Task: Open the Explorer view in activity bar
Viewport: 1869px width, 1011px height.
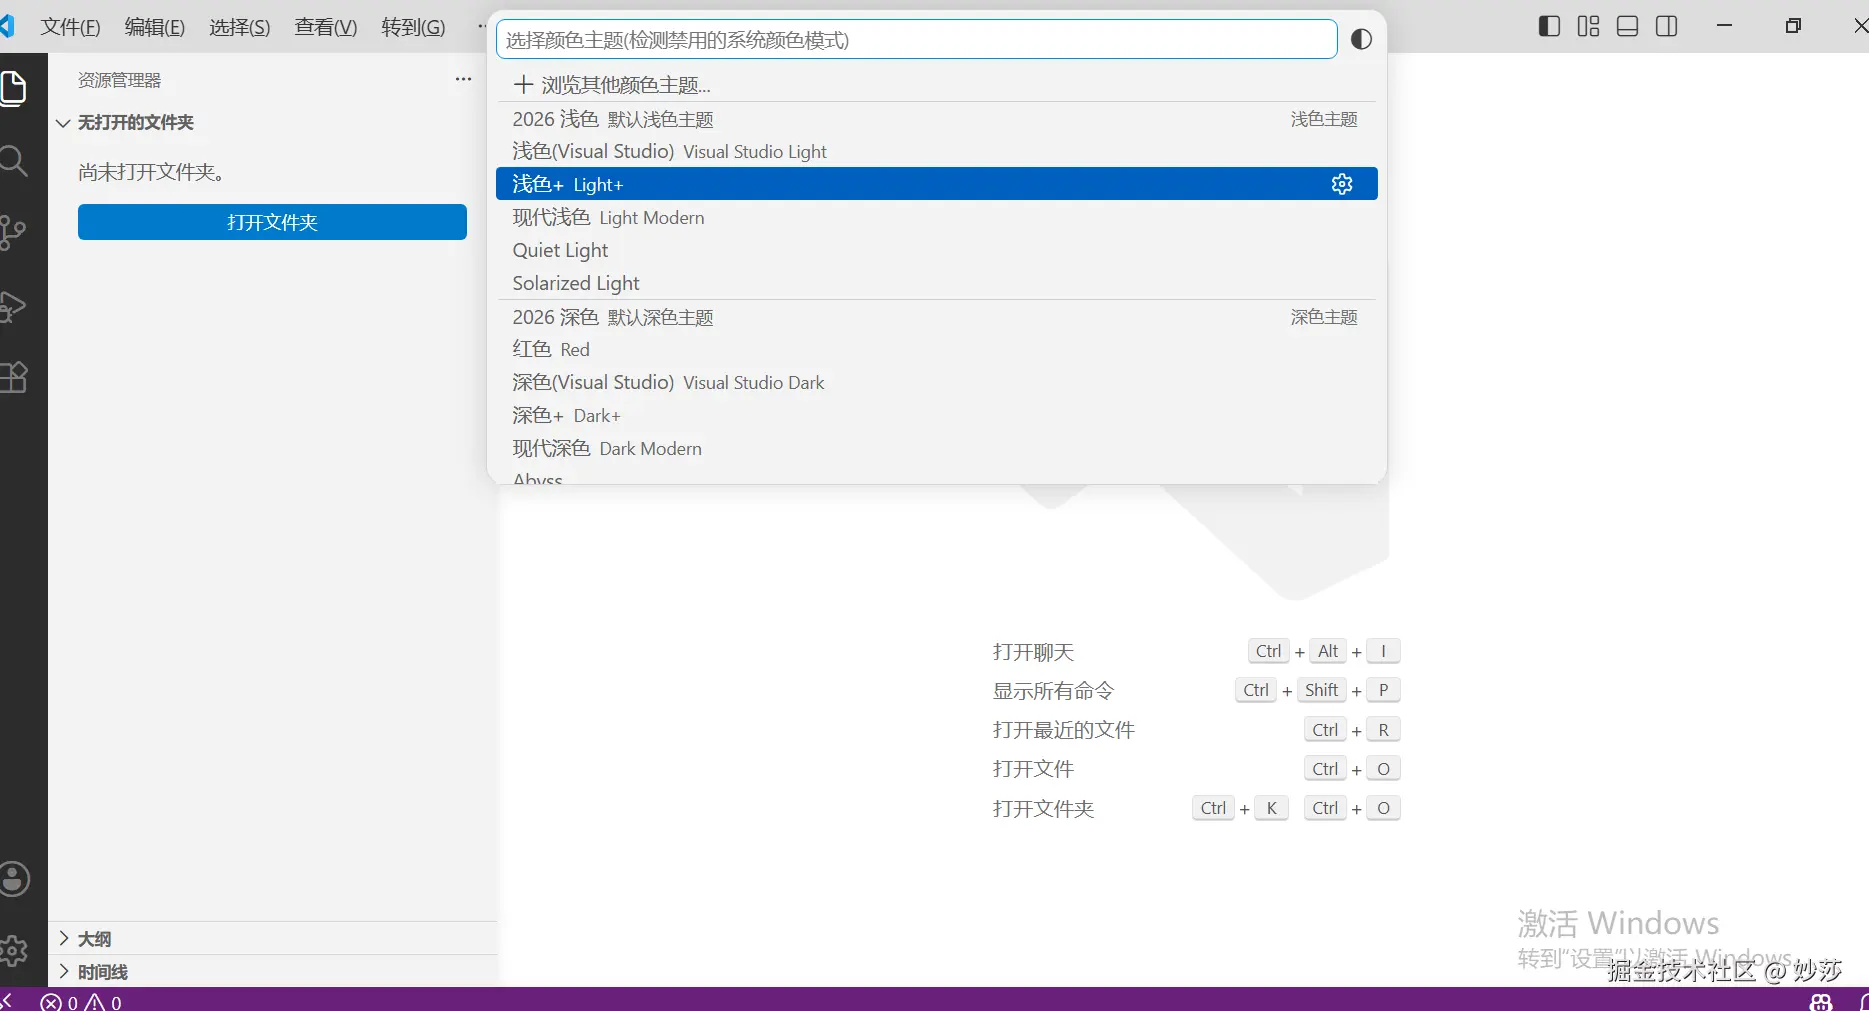Action: tap(13, 89)
